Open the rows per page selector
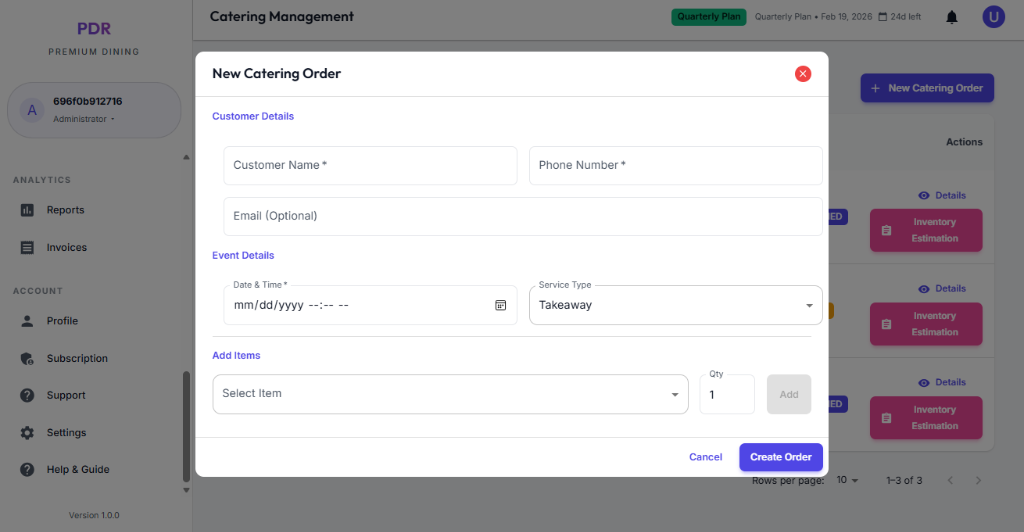Image resolution: width=1024 pixels, height=532 pixels. pyautogui.click(x=847, y=481)
